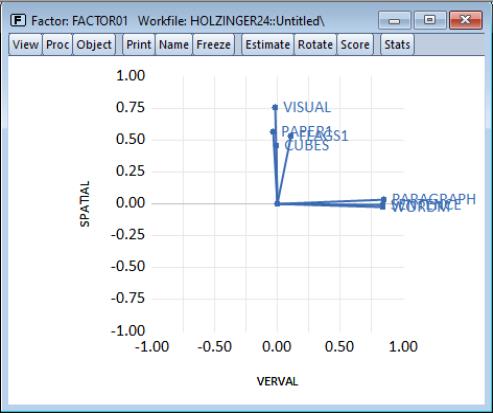Click the Rotate button
This screenshot has width=493, height=413.
(315, 44)
